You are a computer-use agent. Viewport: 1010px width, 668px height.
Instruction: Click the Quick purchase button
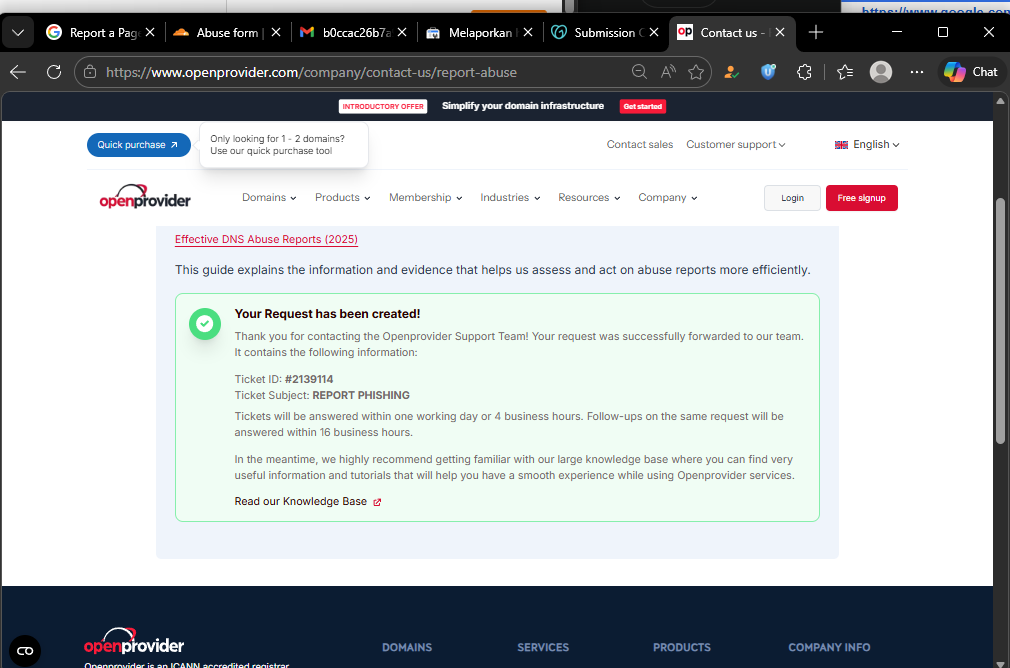tap(138, 145)
